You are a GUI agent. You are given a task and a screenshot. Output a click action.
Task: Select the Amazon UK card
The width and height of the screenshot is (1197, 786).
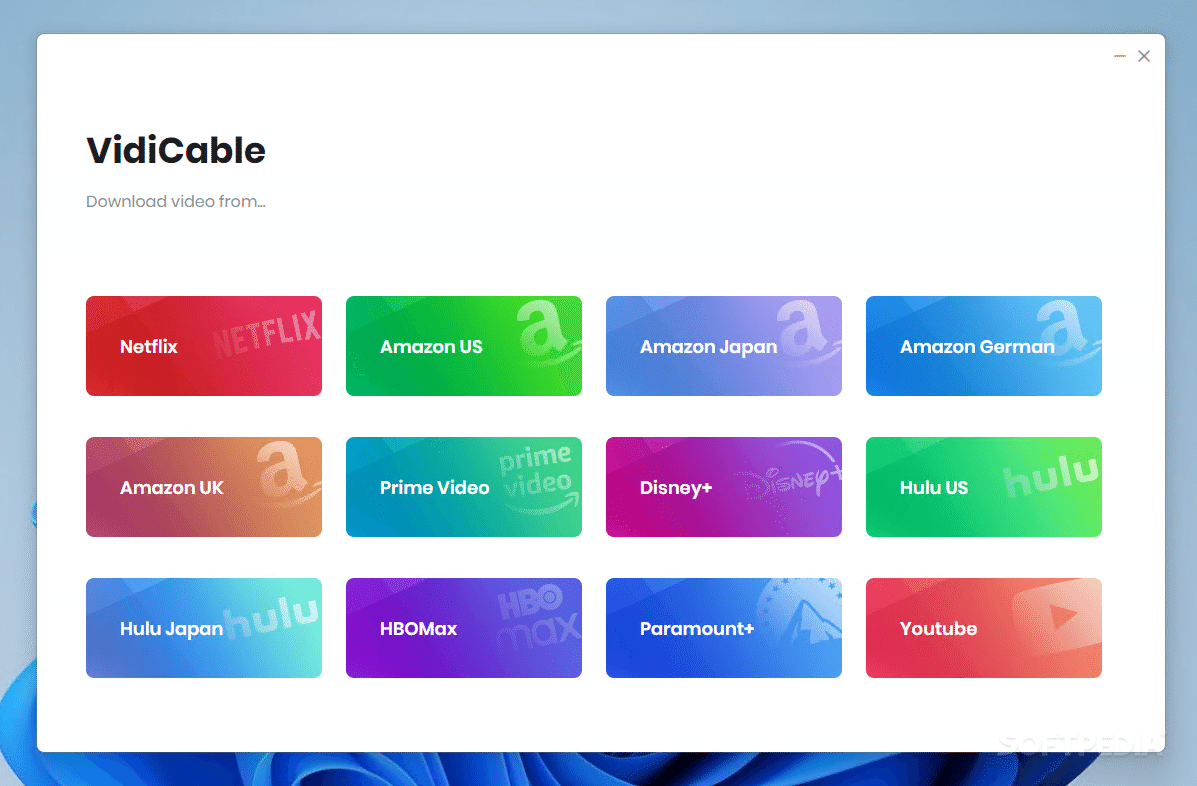tap(204, 487)
